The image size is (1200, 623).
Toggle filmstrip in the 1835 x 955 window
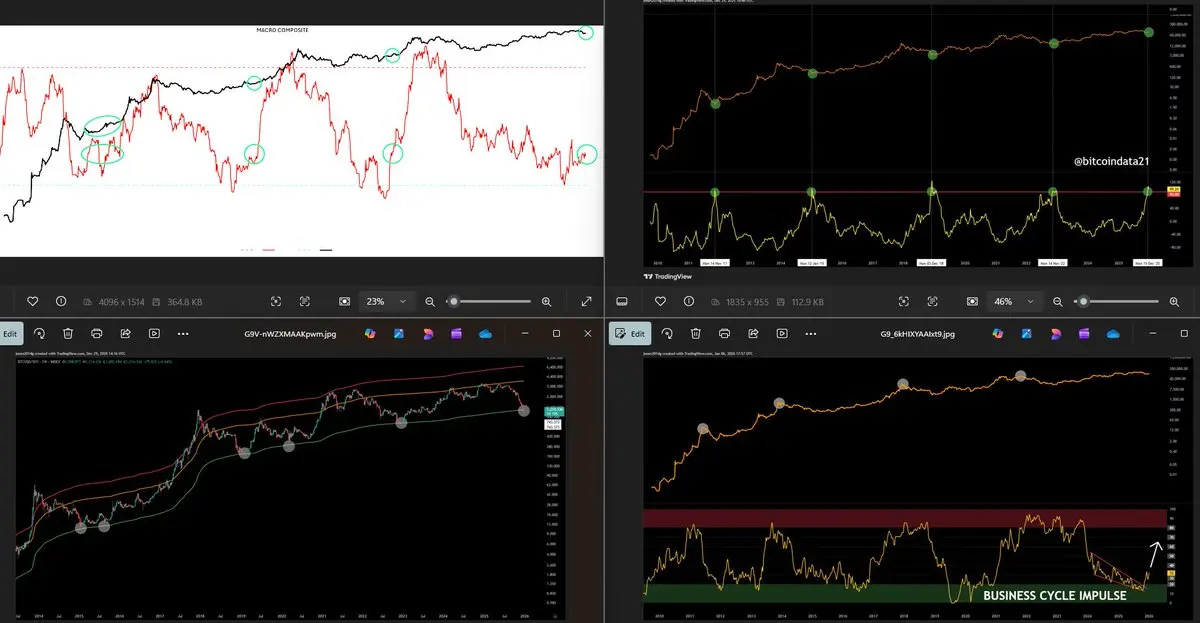pyautogui.click(x=620, y=301)
